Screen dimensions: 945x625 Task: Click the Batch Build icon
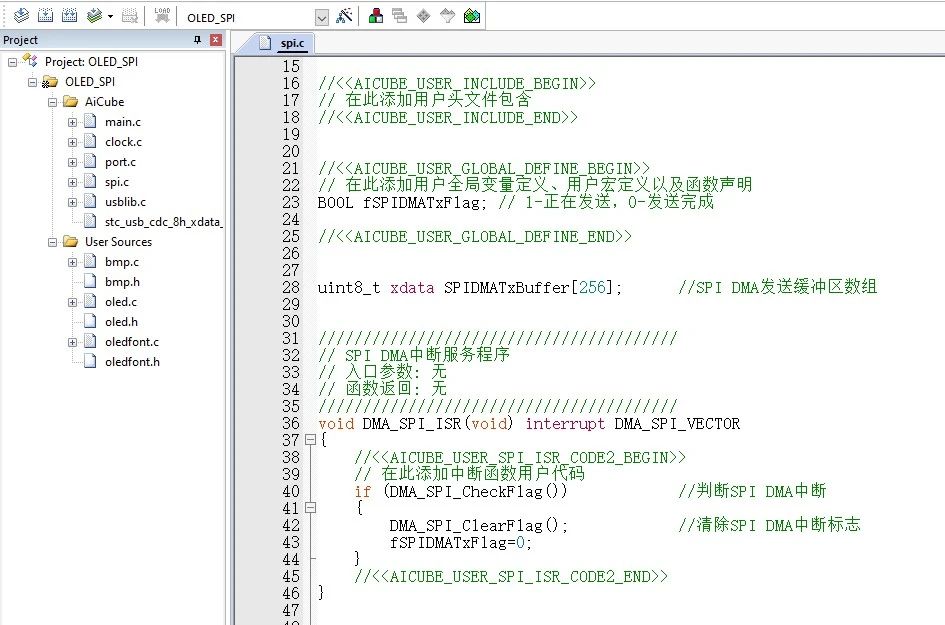coord(94,16)
